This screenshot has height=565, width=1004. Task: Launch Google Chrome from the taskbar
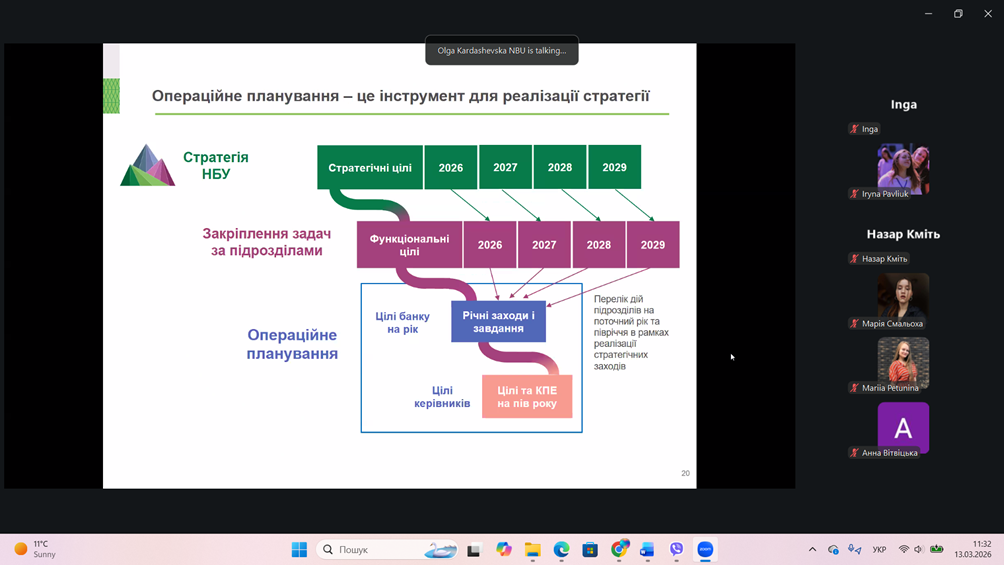coord(619,549)
